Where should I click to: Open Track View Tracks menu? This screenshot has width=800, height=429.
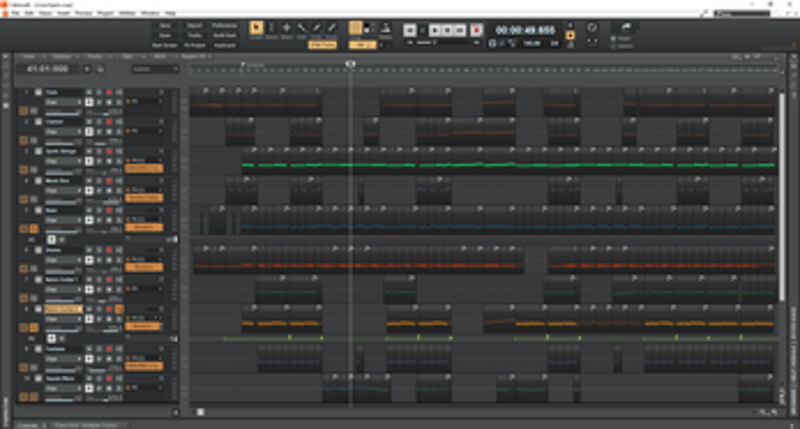(94, 57)
